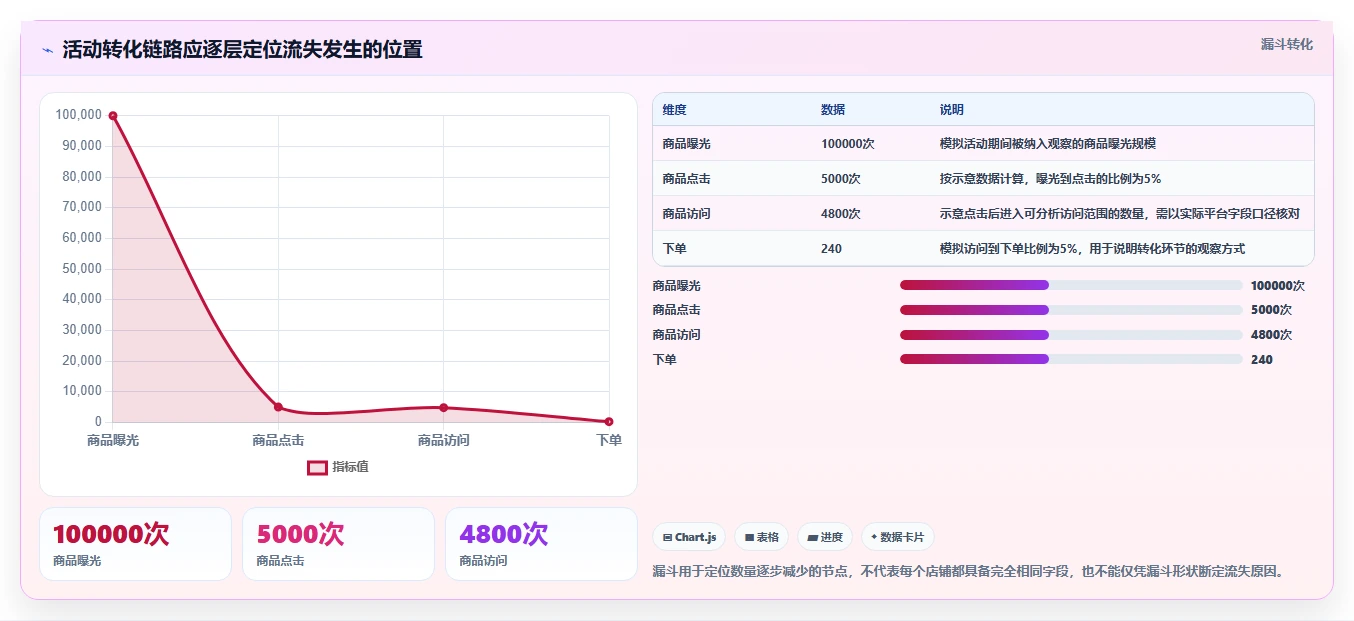Click description mentioning 实际平台字段口径核对

pyautogui.click(x=1120, y=214)
